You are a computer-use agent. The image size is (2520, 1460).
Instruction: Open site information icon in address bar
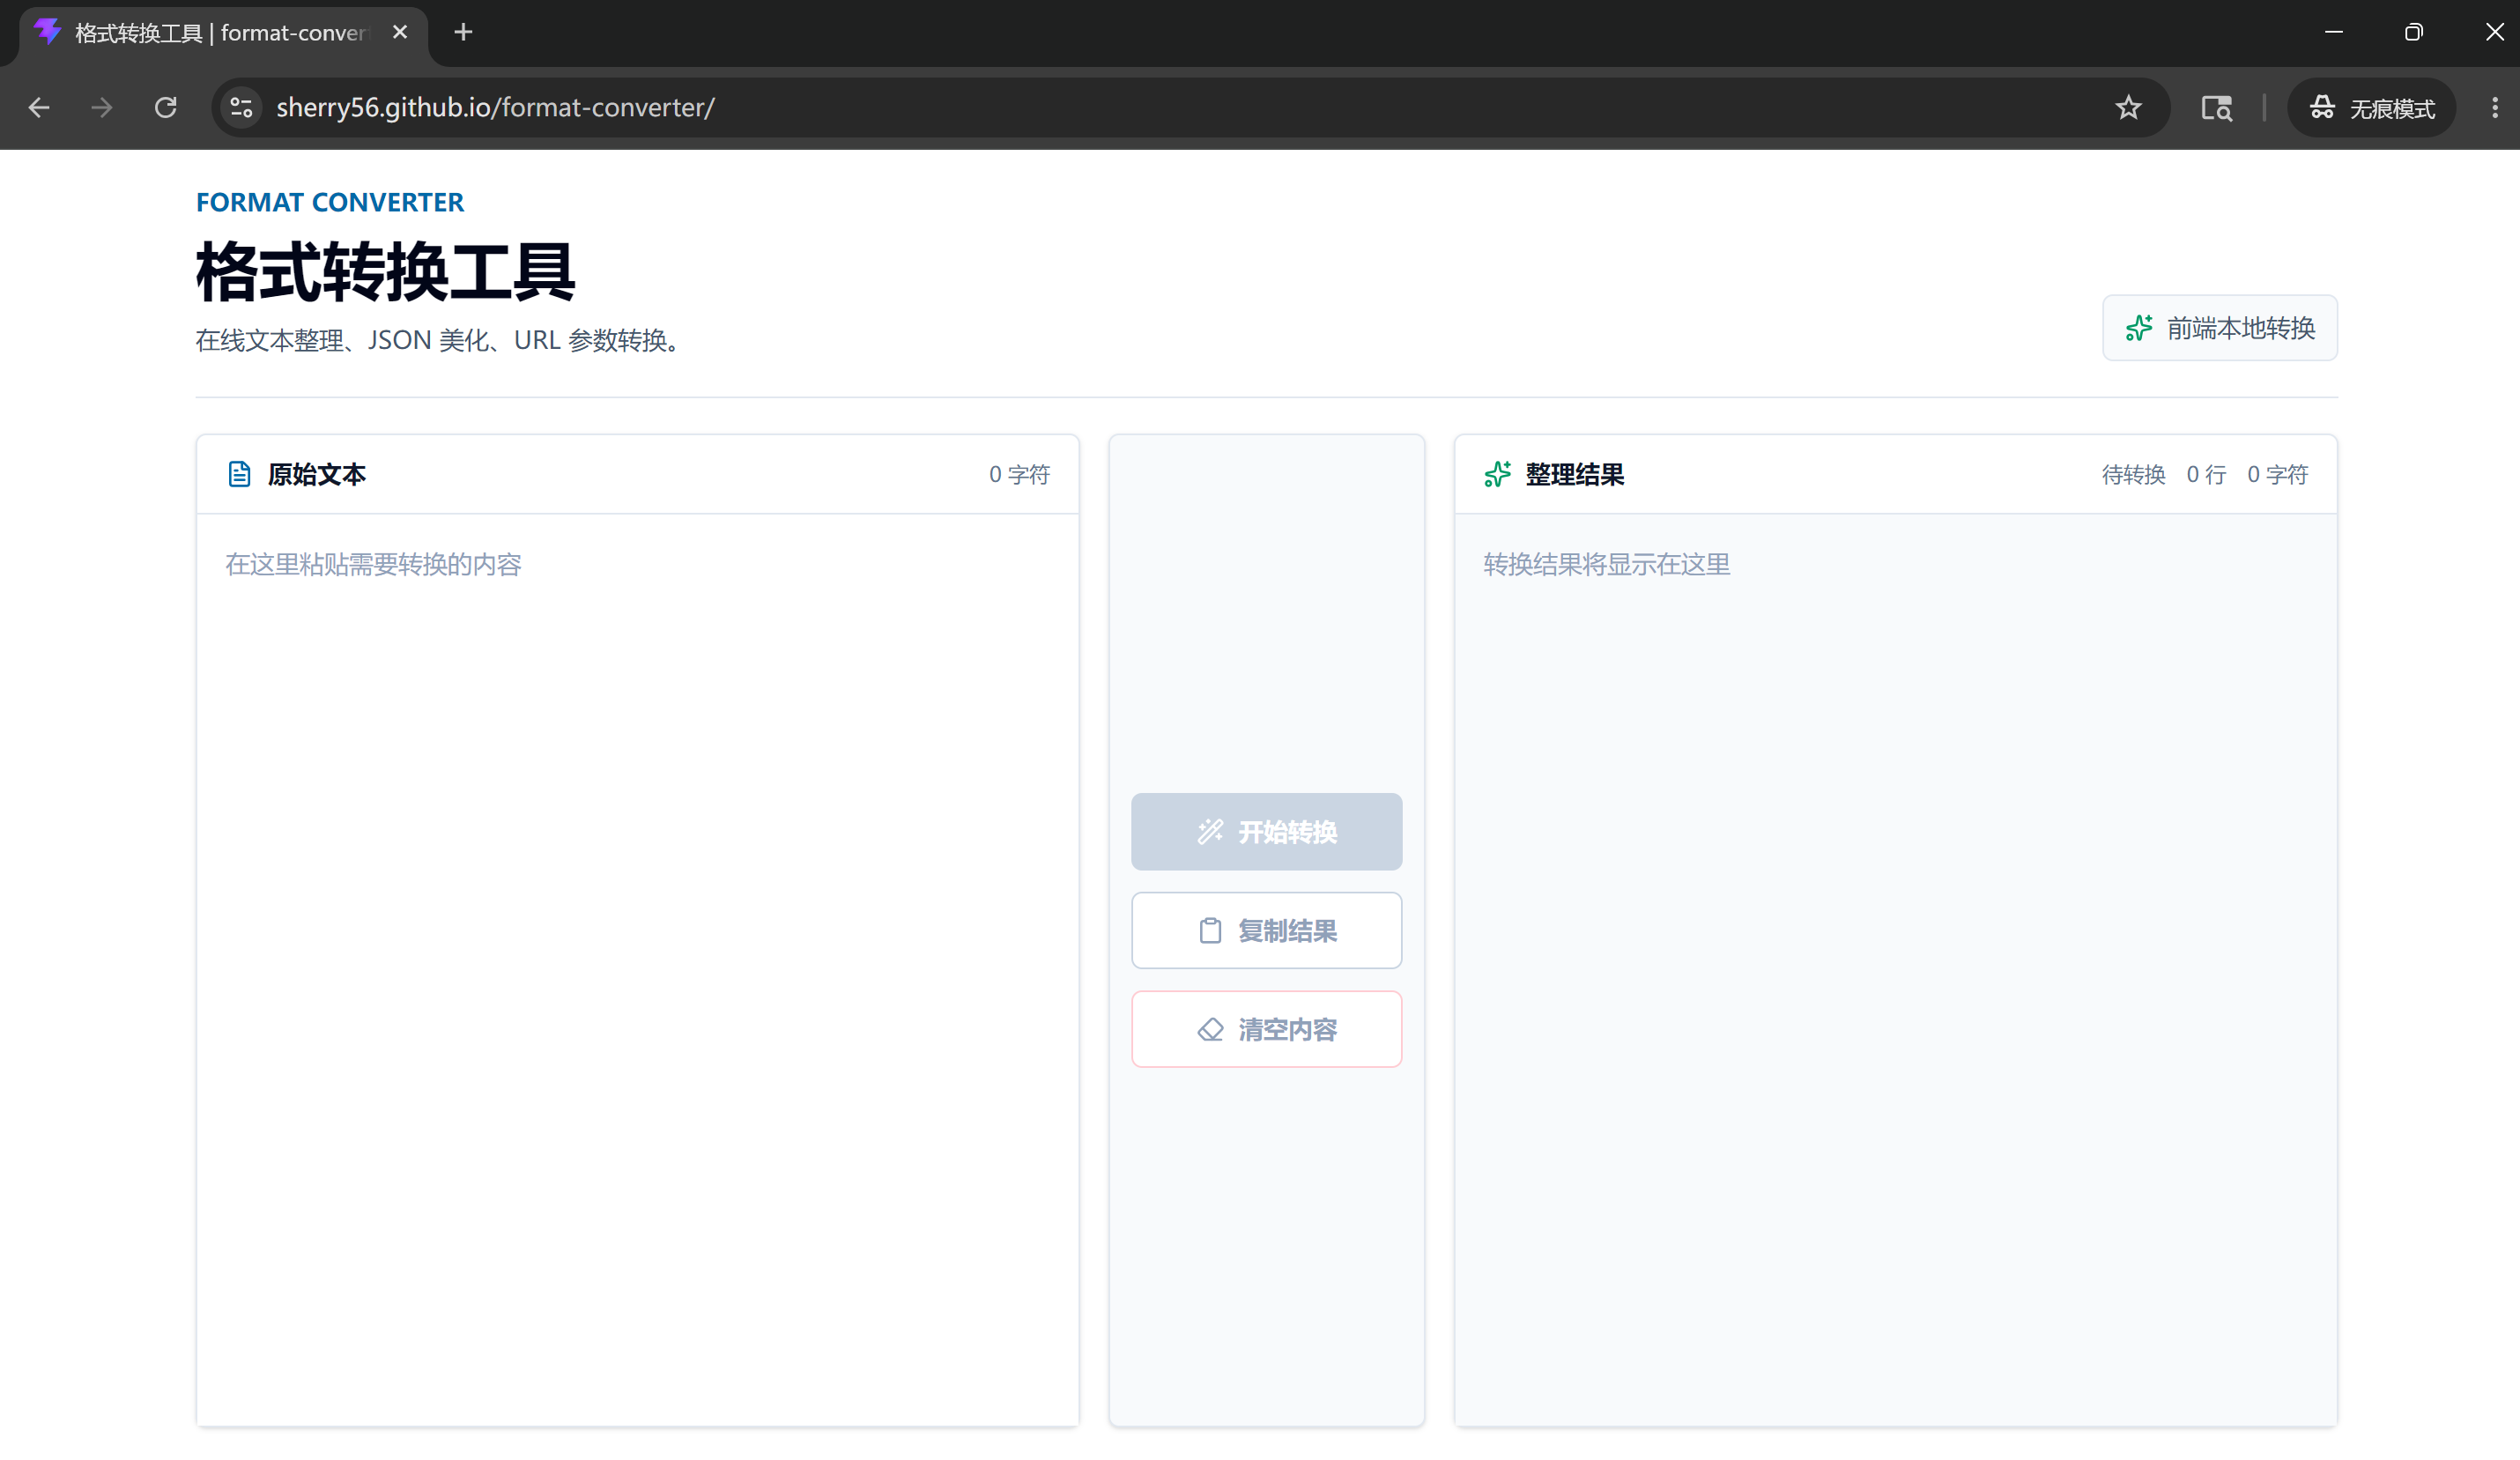(241, 108)
